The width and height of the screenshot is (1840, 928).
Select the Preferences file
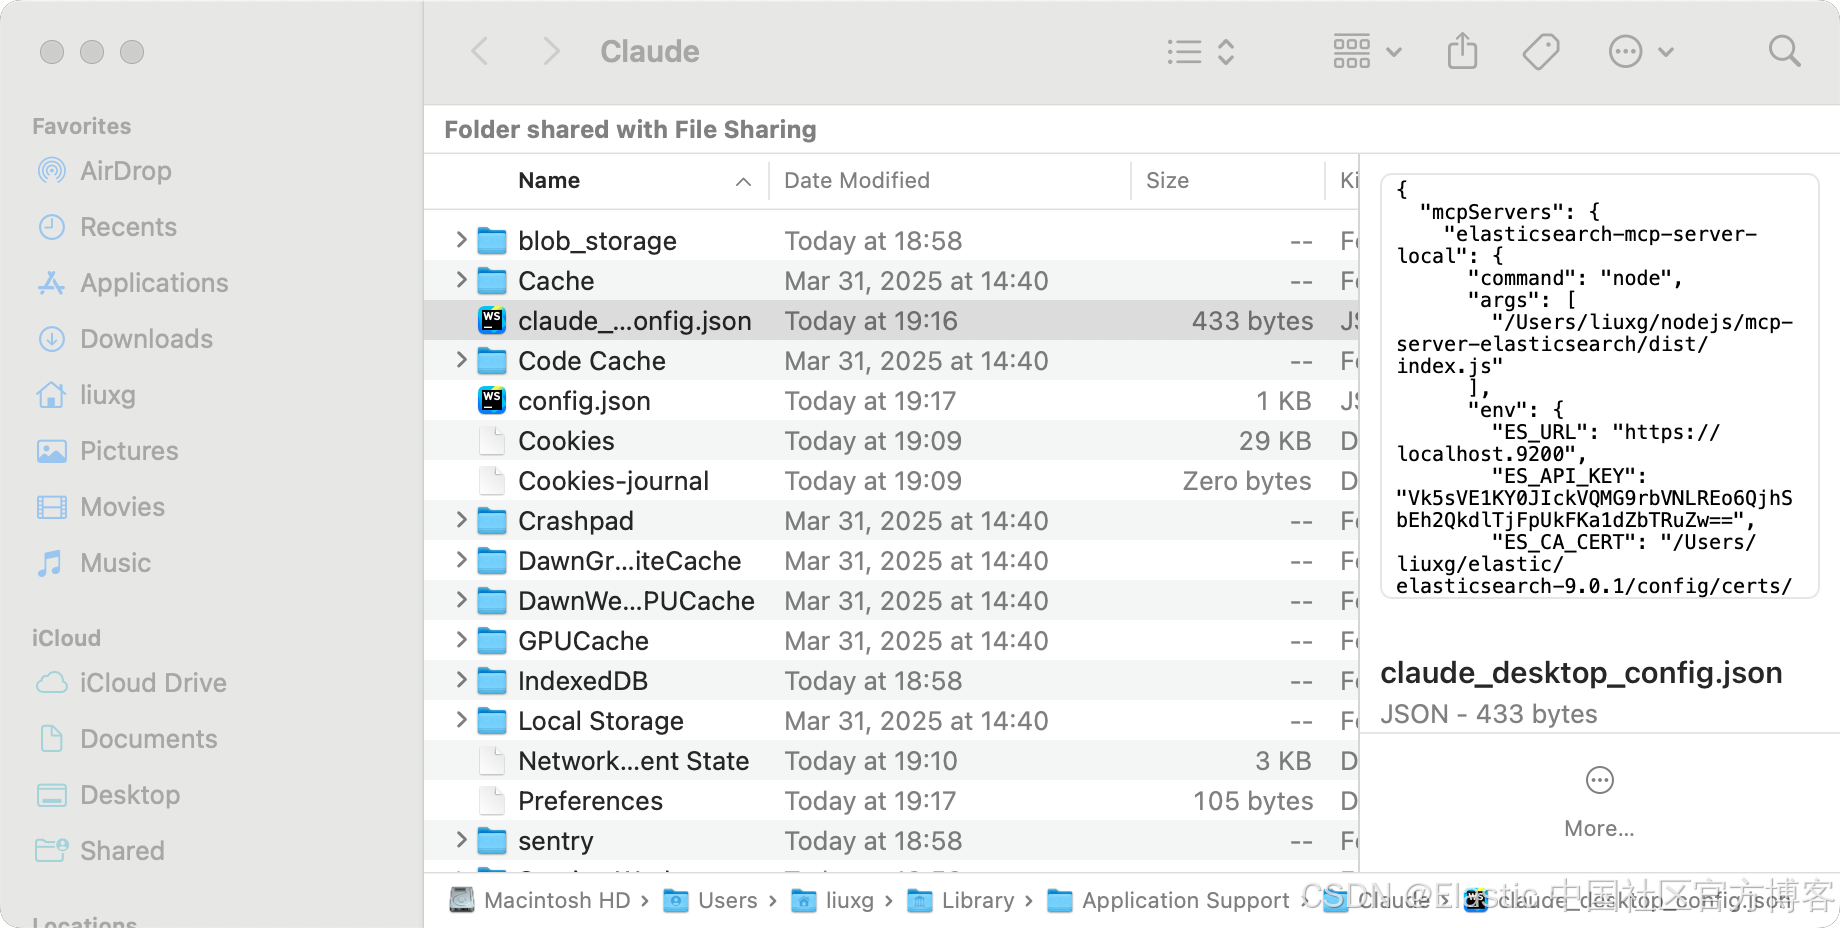pos(590,801)
